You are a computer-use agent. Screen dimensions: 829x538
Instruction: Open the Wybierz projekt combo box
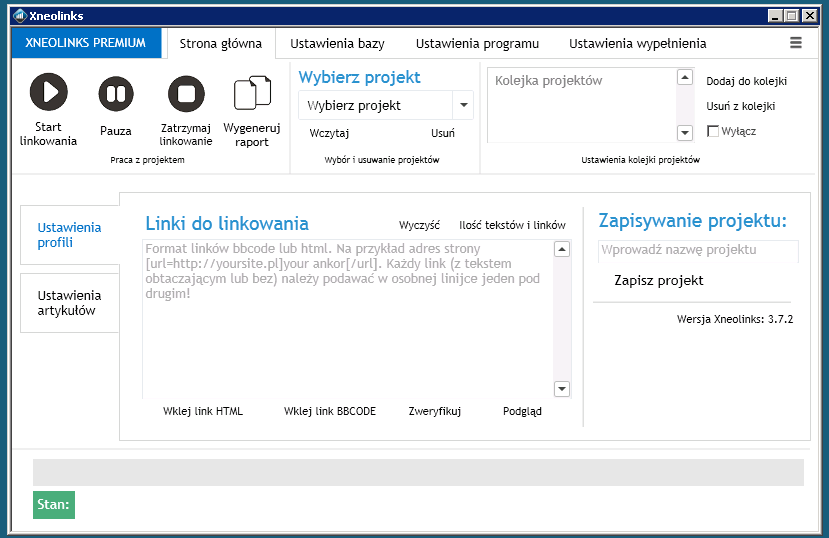tap(386, 105)
